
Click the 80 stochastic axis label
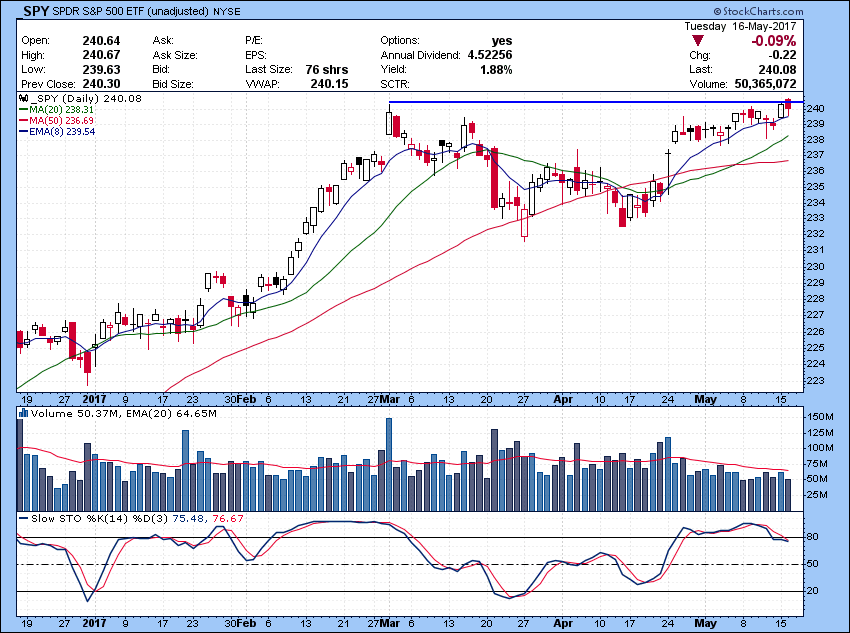point(814,537)
